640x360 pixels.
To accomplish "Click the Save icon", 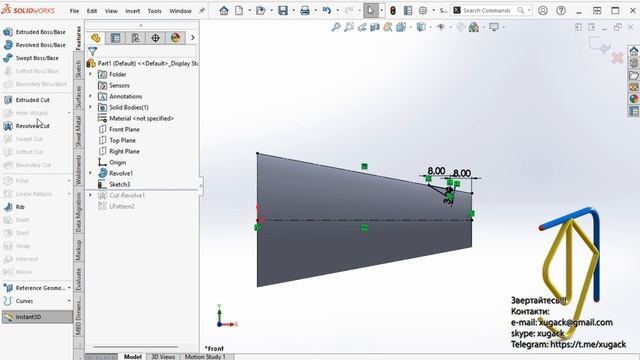I will click(x=283, y=11).
